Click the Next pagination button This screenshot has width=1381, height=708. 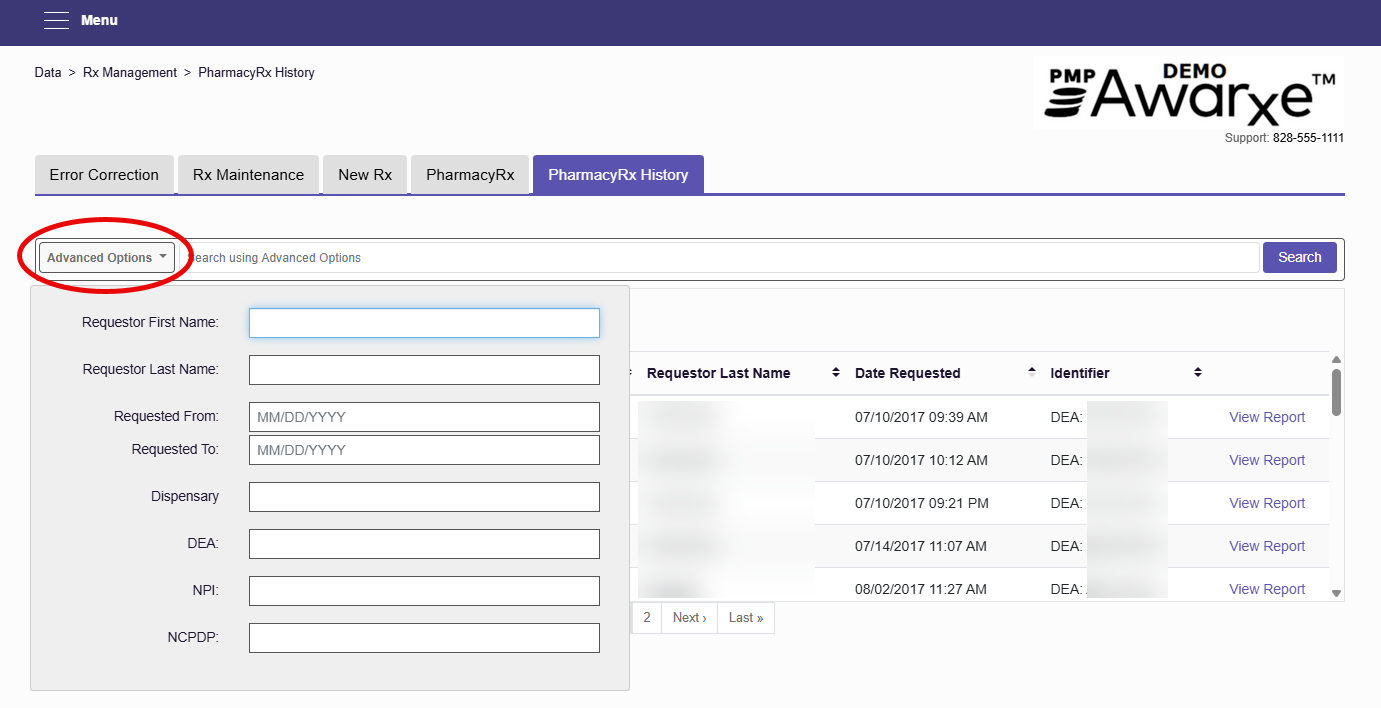(x=690, y=618)
